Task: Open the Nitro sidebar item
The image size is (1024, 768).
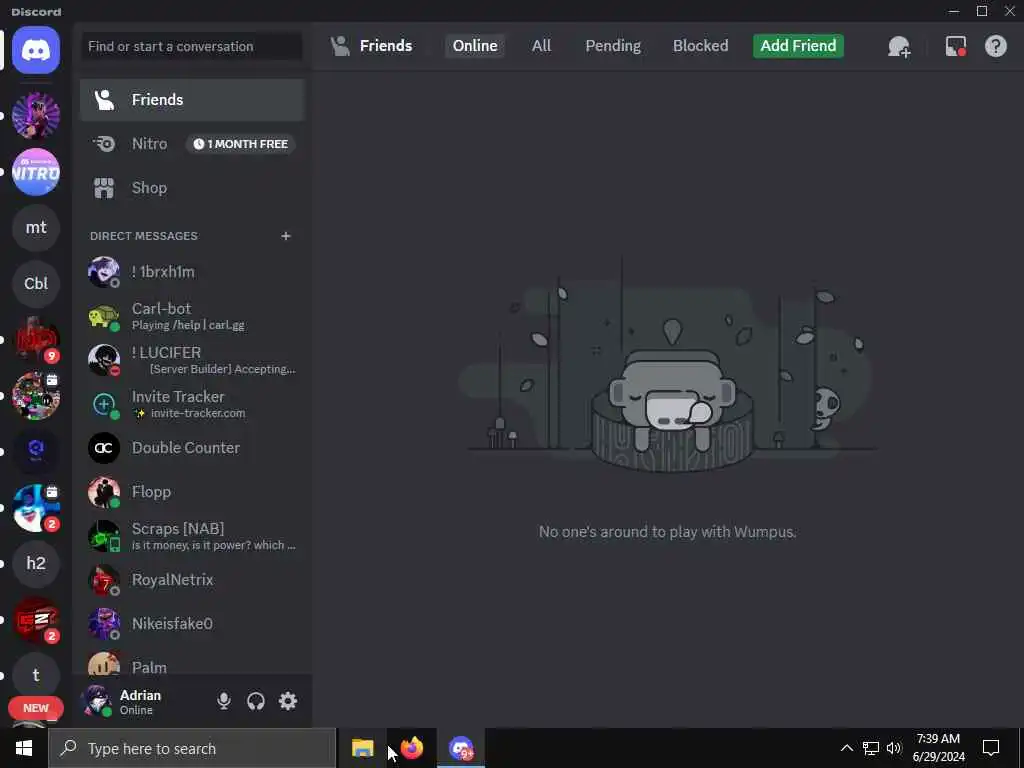Action: [x=192, y=144]
